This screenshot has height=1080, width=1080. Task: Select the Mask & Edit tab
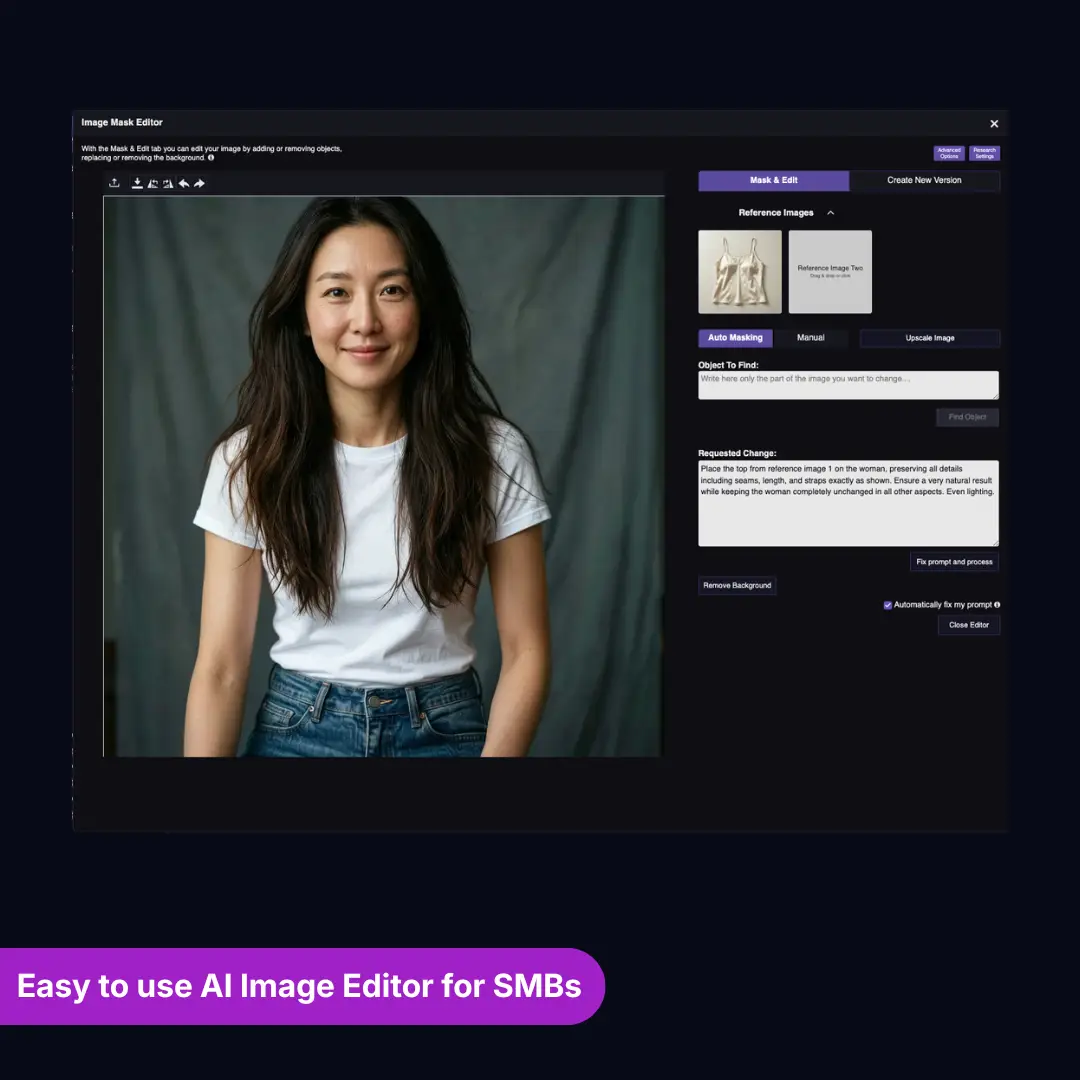click(x=773, y=181)
